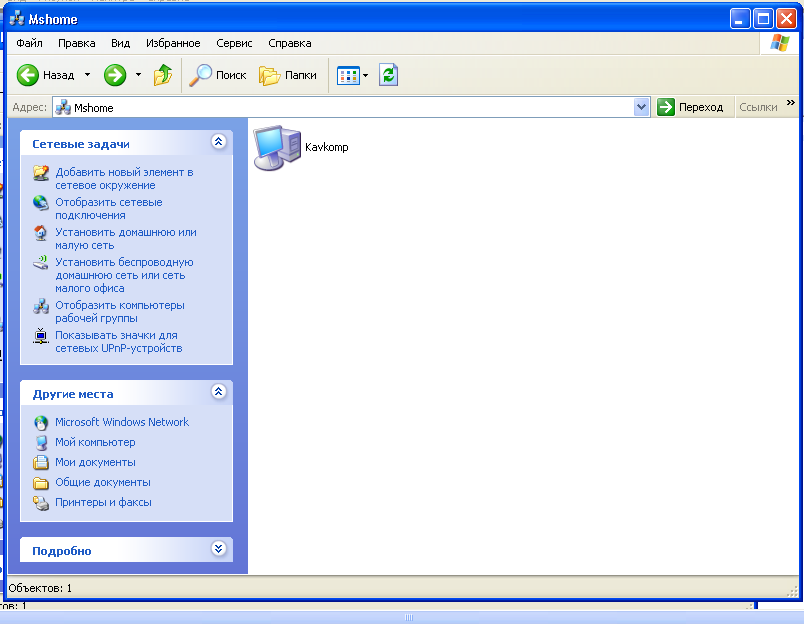Image resolution: width=804 pixels, height=624 pixels.
Task: Open the Мой компьютер link
Action: [95, 442]
